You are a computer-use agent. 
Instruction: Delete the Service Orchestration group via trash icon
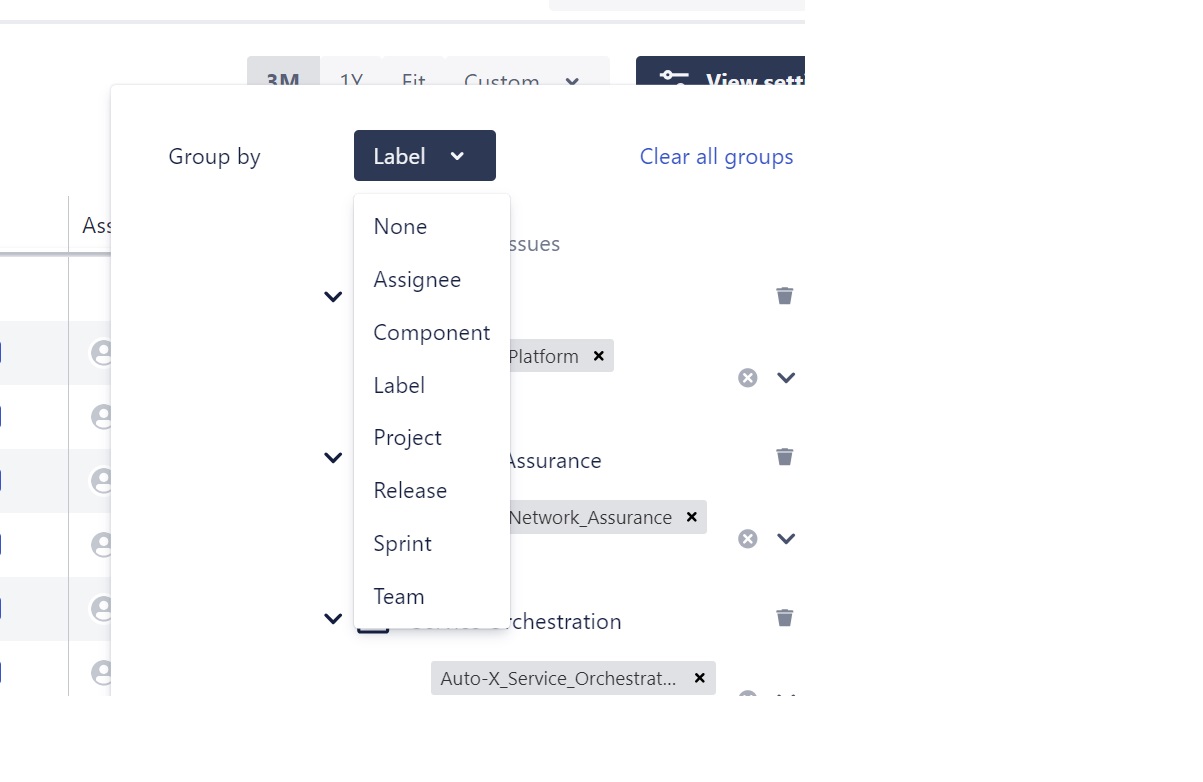pyautogui.click(x=784, y=617)
